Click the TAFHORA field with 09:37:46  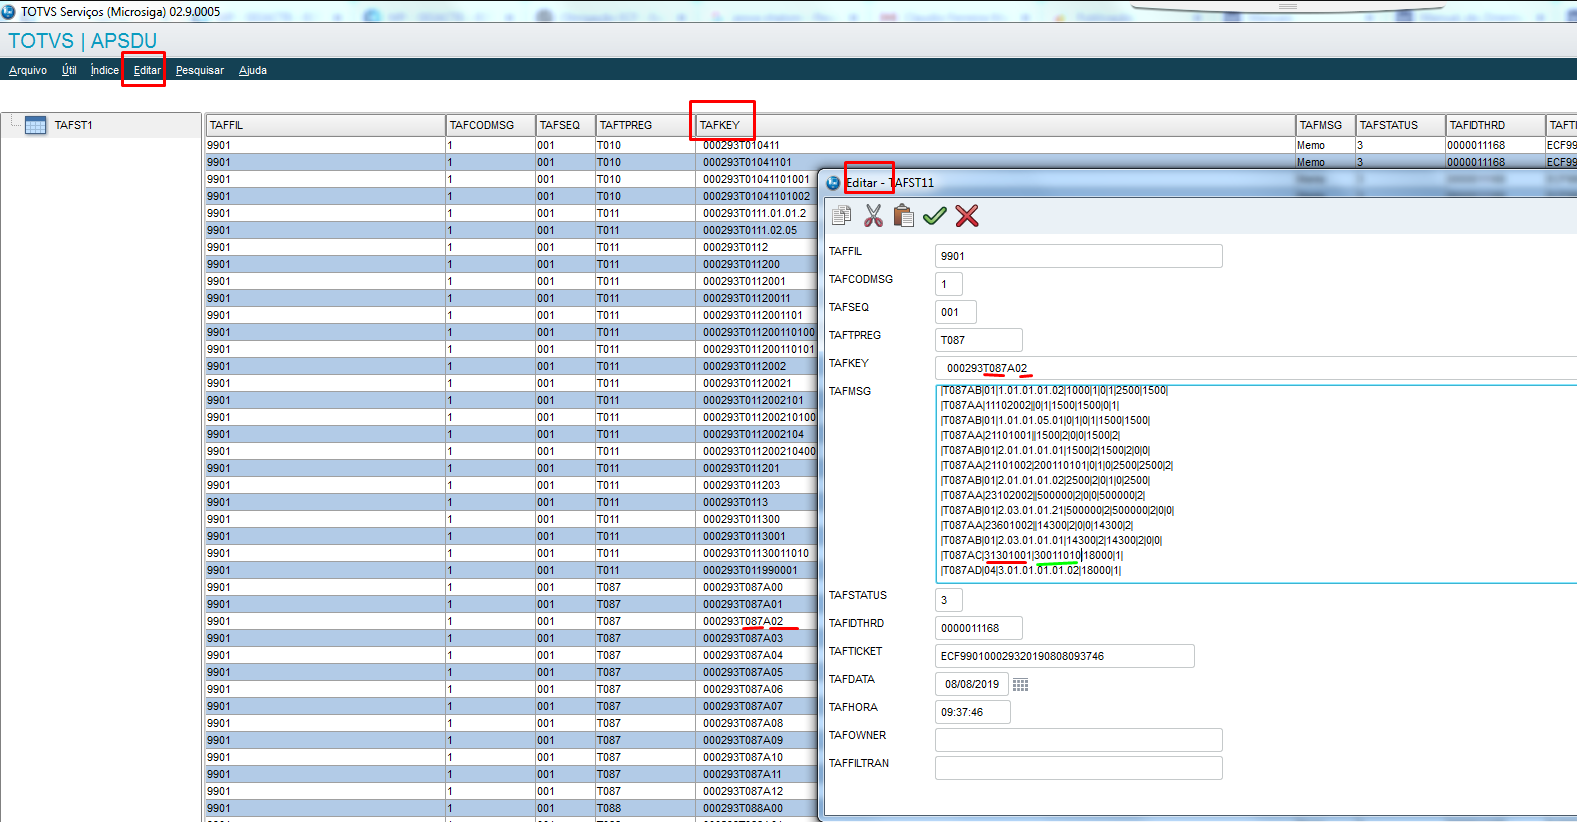click(x=972, y=712)
